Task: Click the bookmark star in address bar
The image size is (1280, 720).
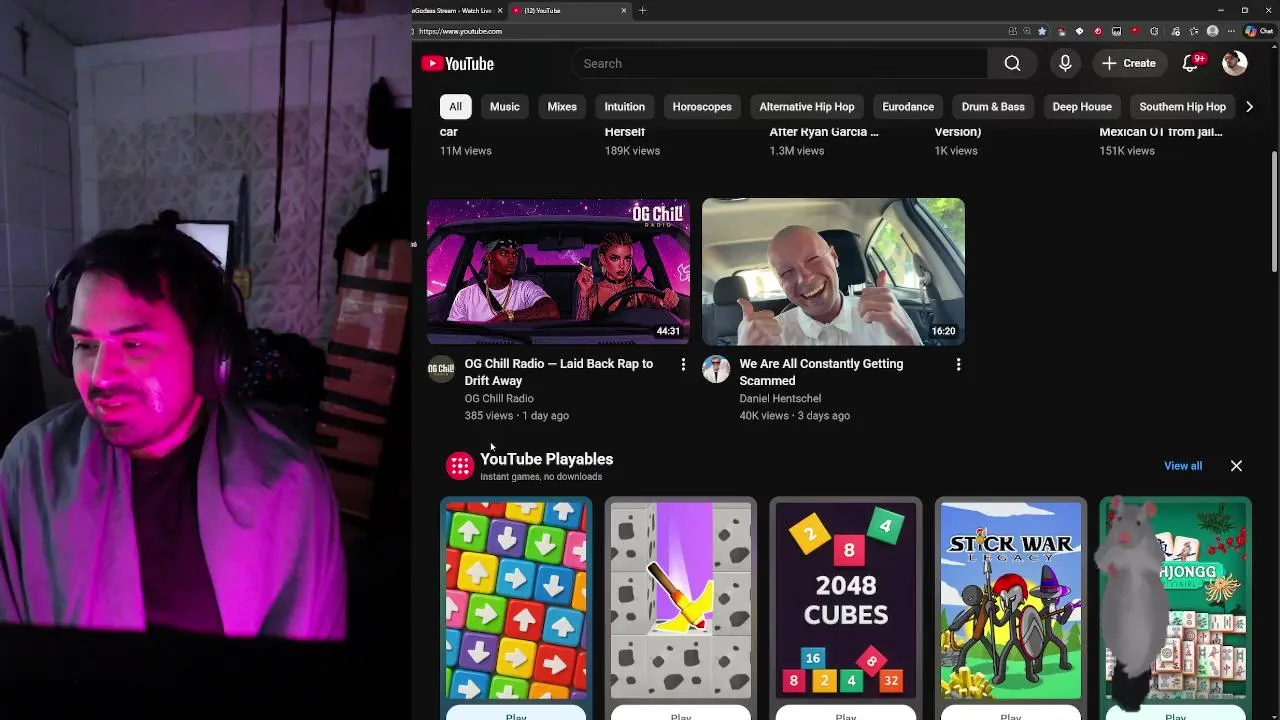Action: pos(1042,31)
